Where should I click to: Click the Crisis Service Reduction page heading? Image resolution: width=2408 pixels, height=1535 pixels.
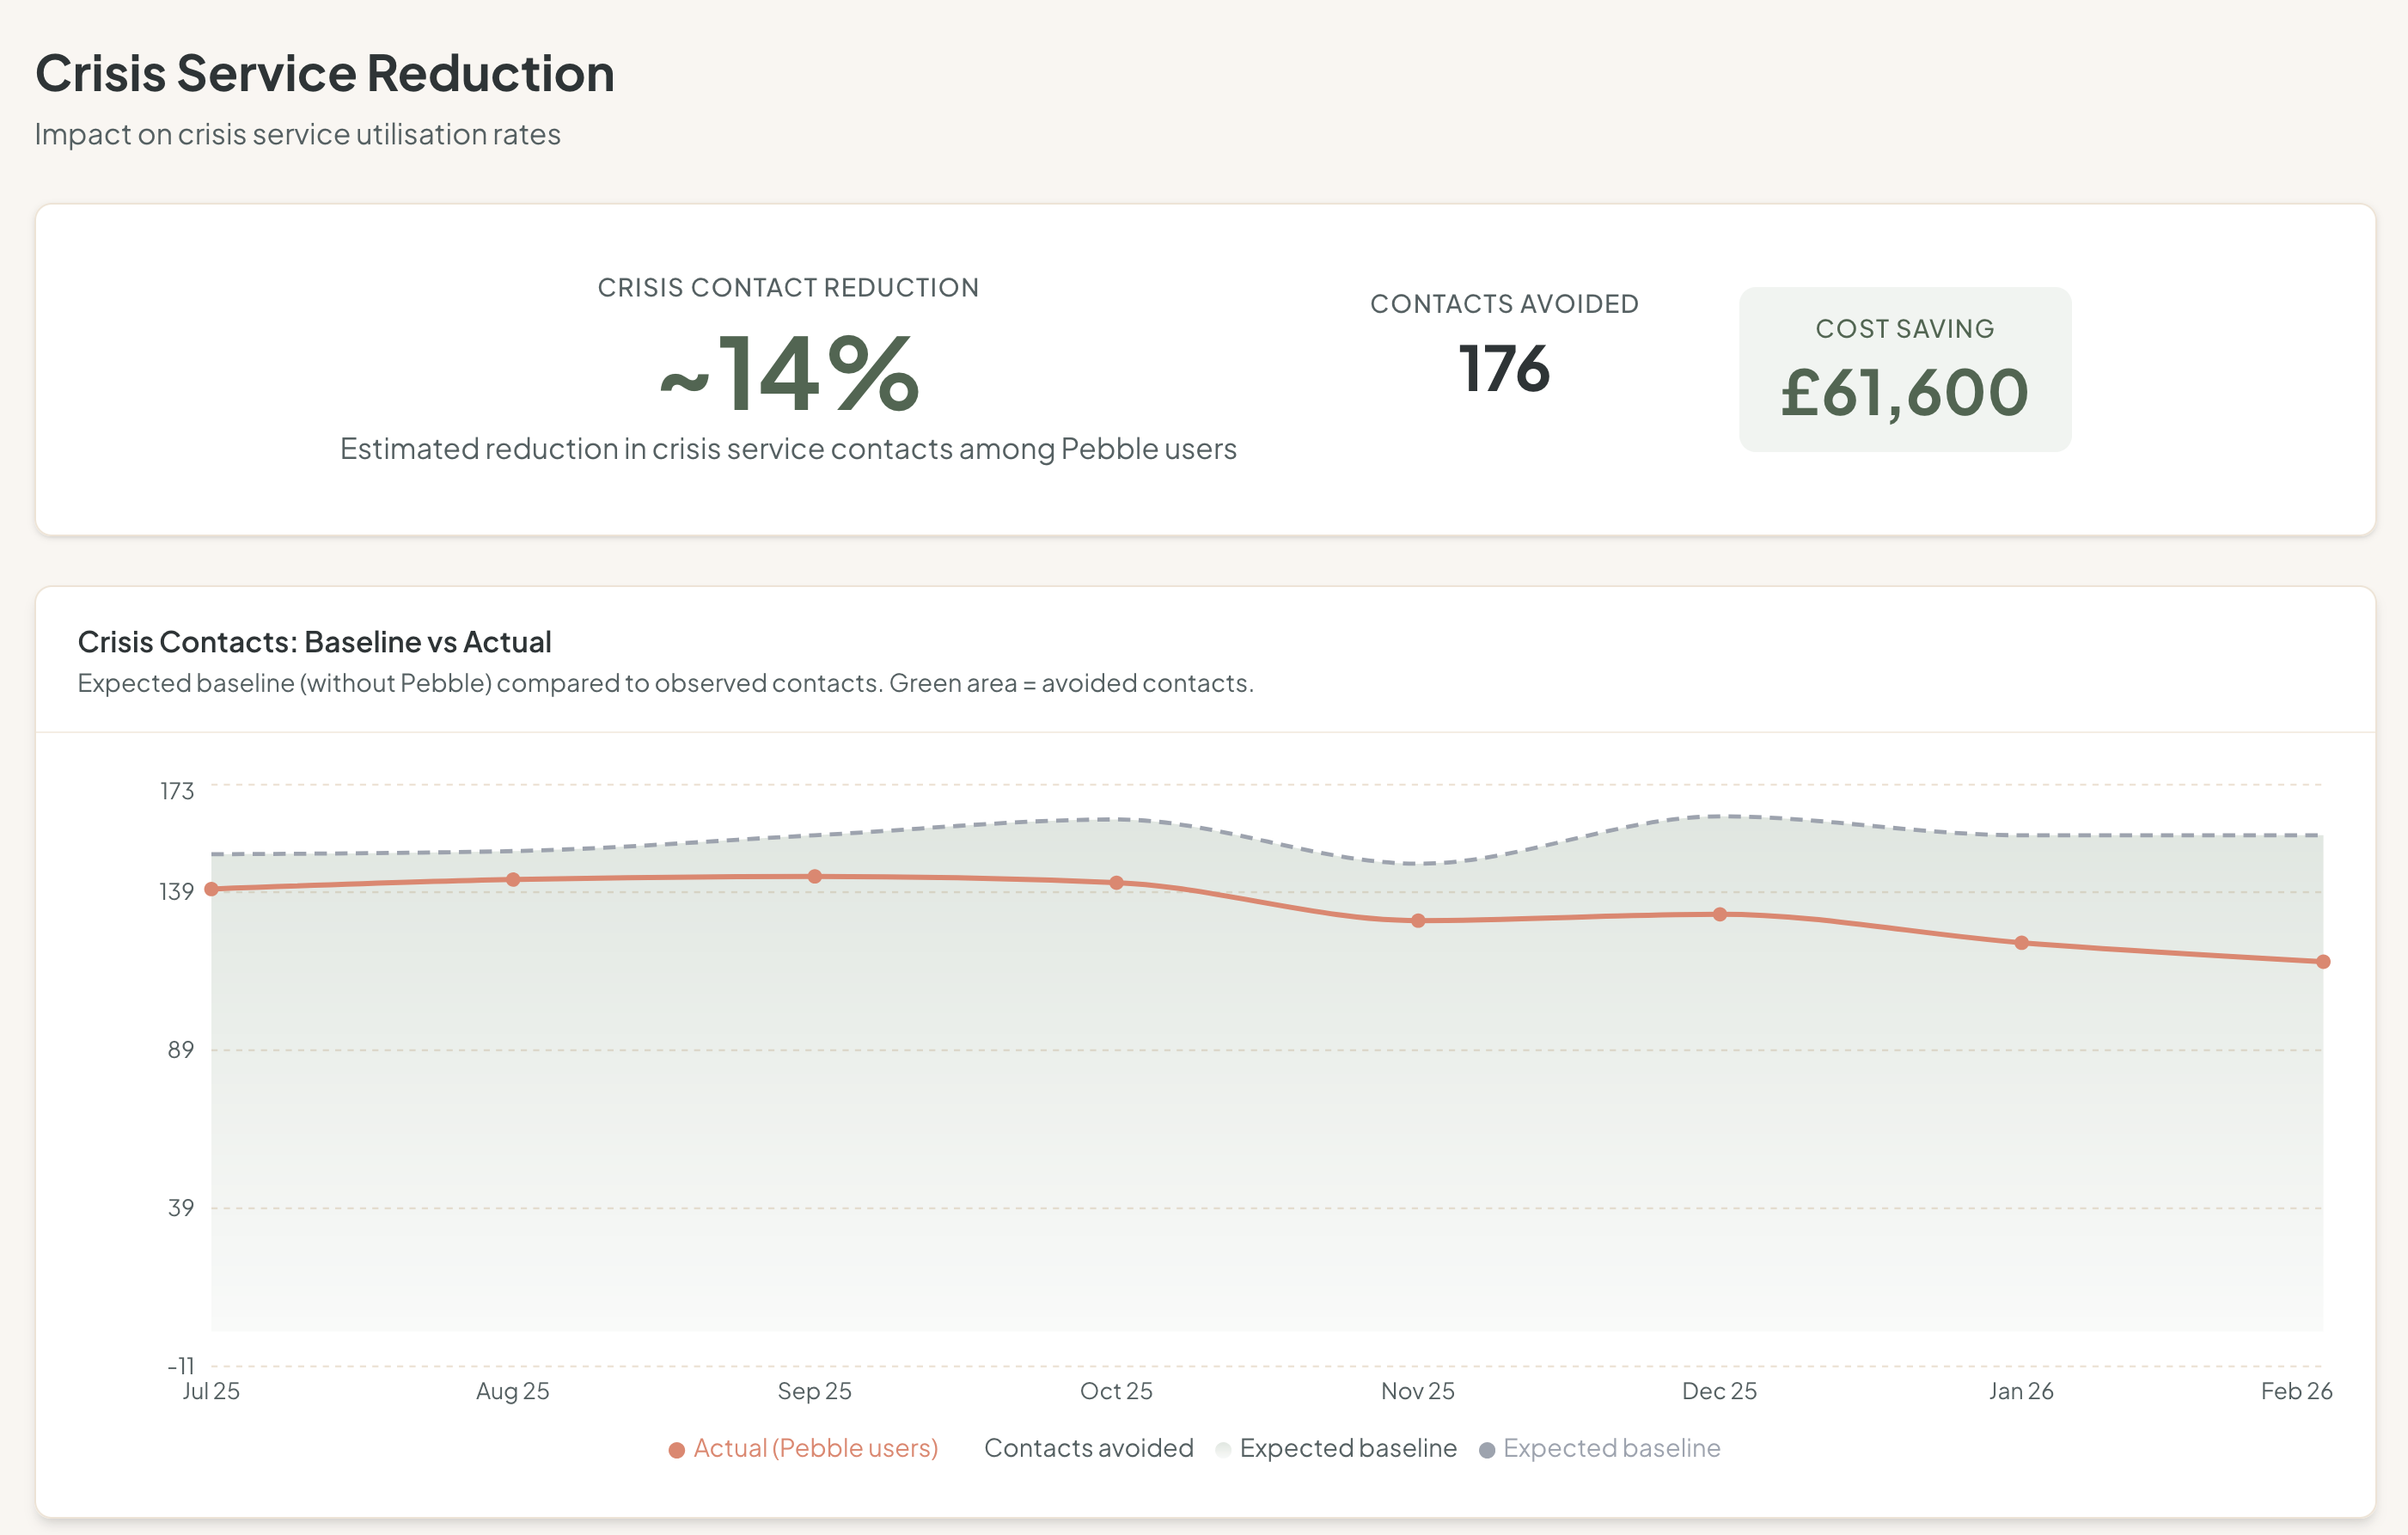tap(325, 74)
